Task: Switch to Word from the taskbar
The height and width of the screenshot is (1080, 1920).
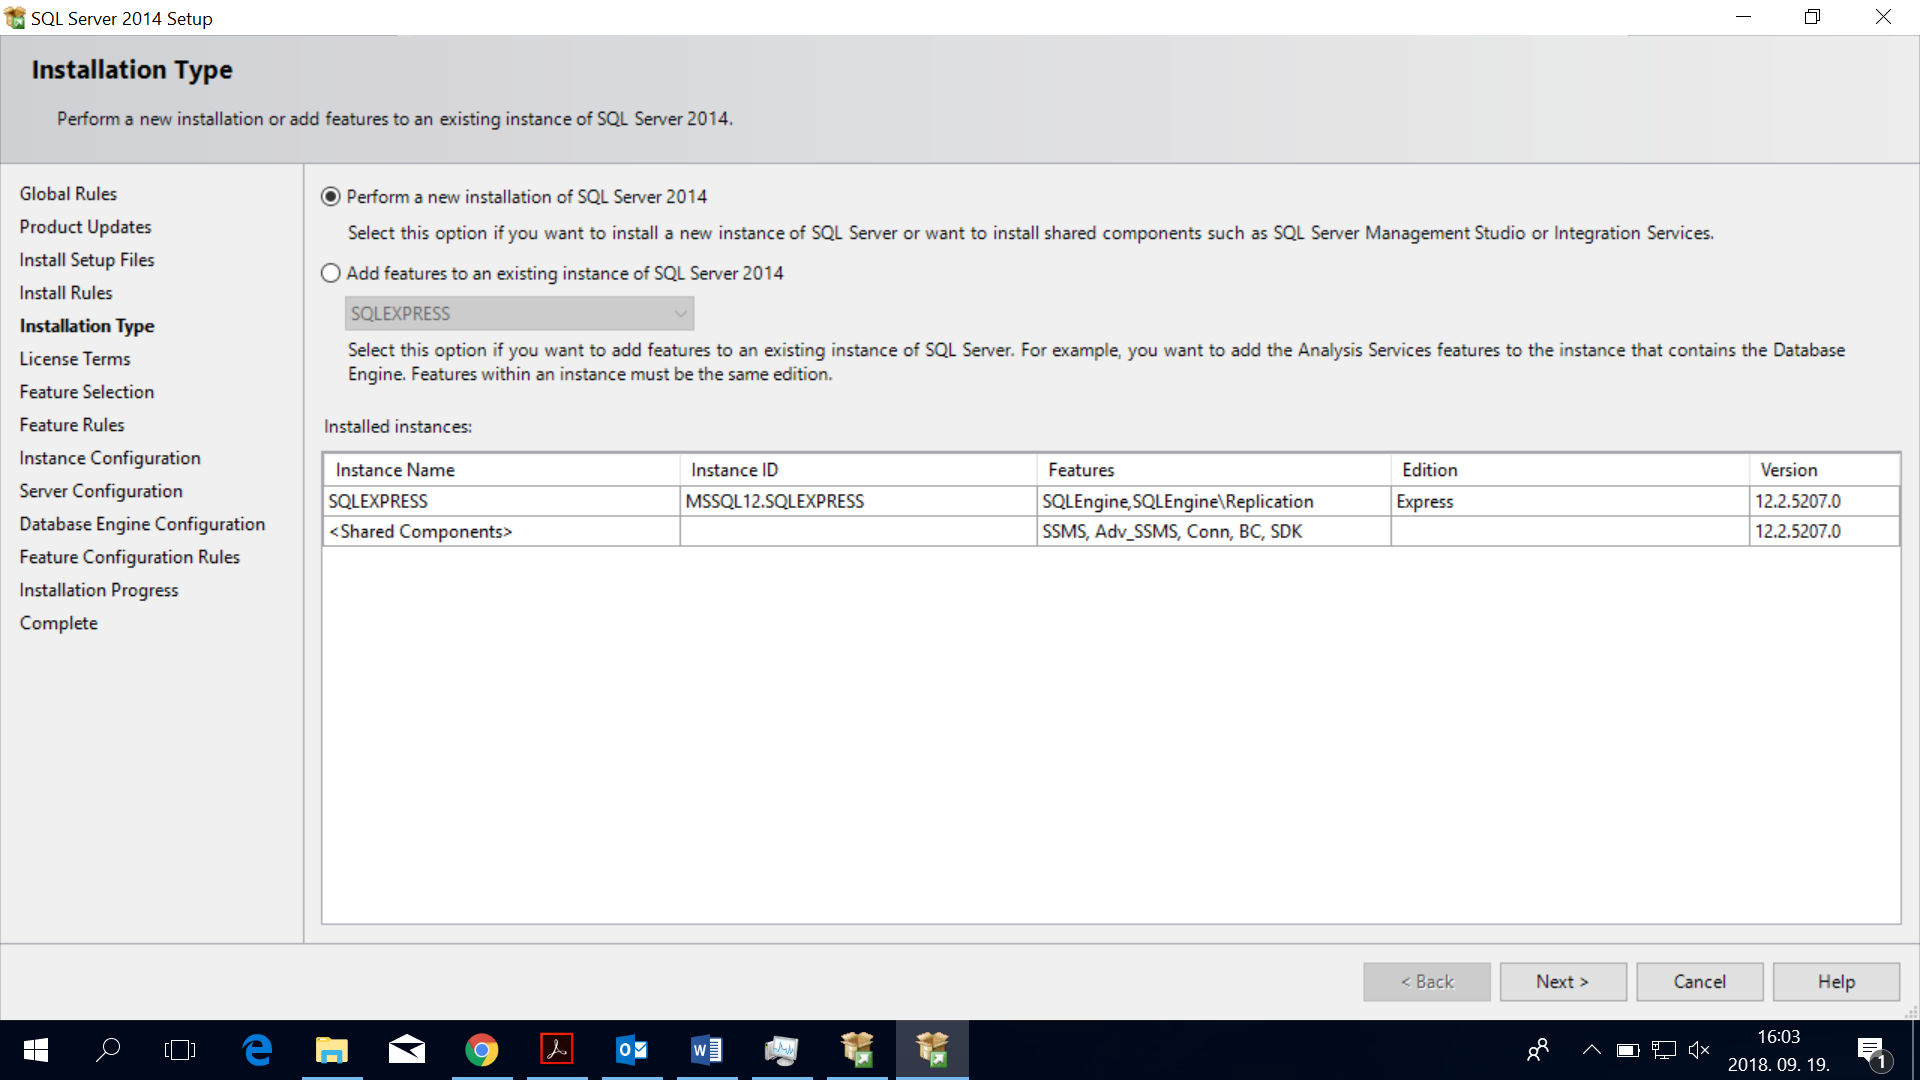Action: tap(706, 1050)
